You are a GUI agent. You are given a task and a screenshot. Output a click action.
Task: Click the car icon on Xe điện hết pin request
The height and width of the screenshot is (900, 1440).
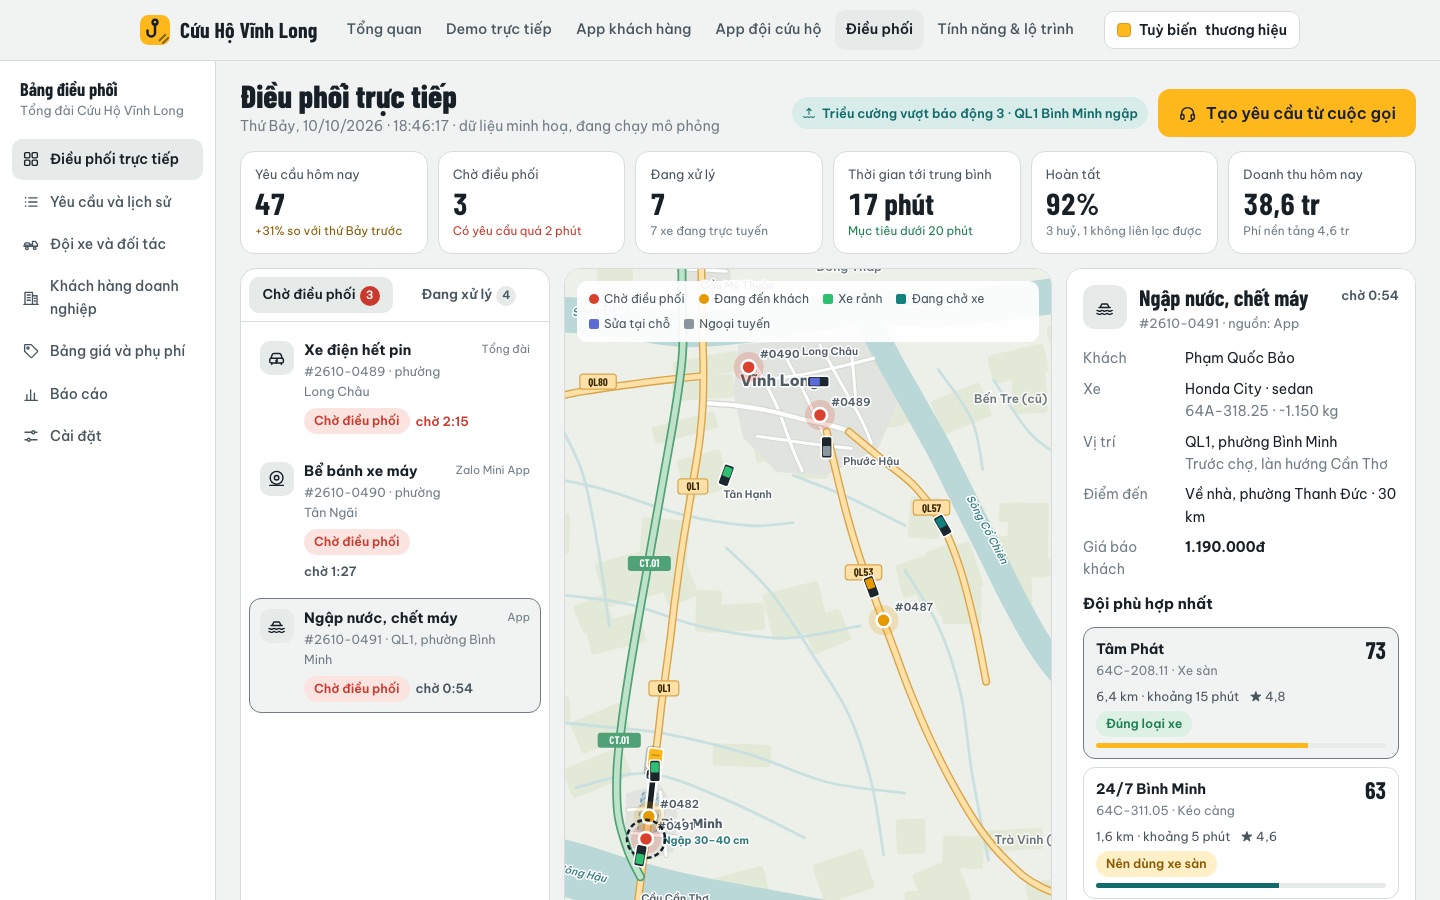pos(277,358)
